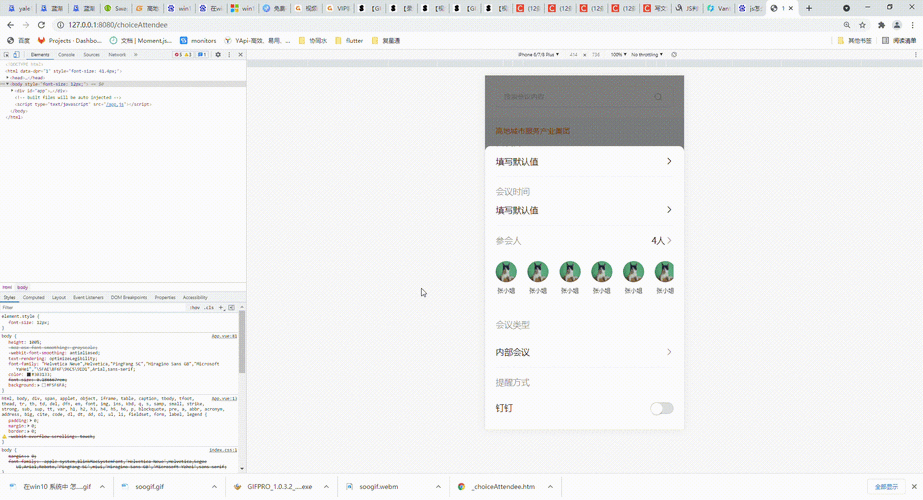
Task: Go back with the browser back arrow
Action: pyautogui.click(x=11, y=25)
